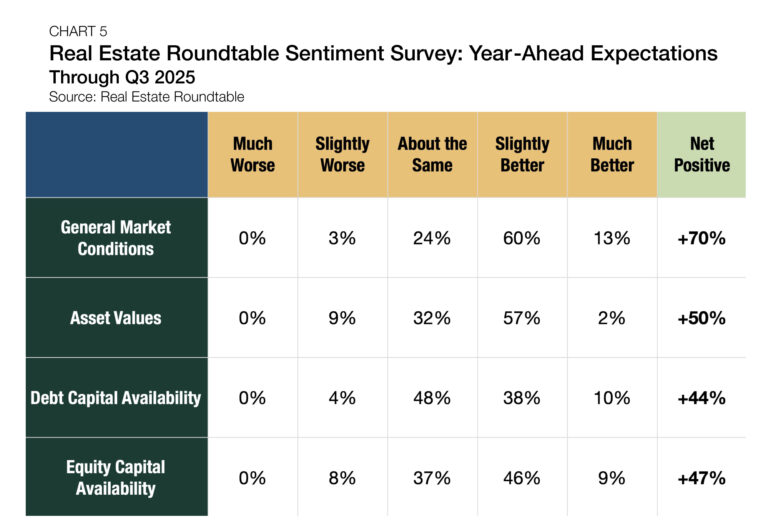This screenshot has width=768, height=527.
Task: Click the "Much Better" column header
Action: [x=612, y=154]
